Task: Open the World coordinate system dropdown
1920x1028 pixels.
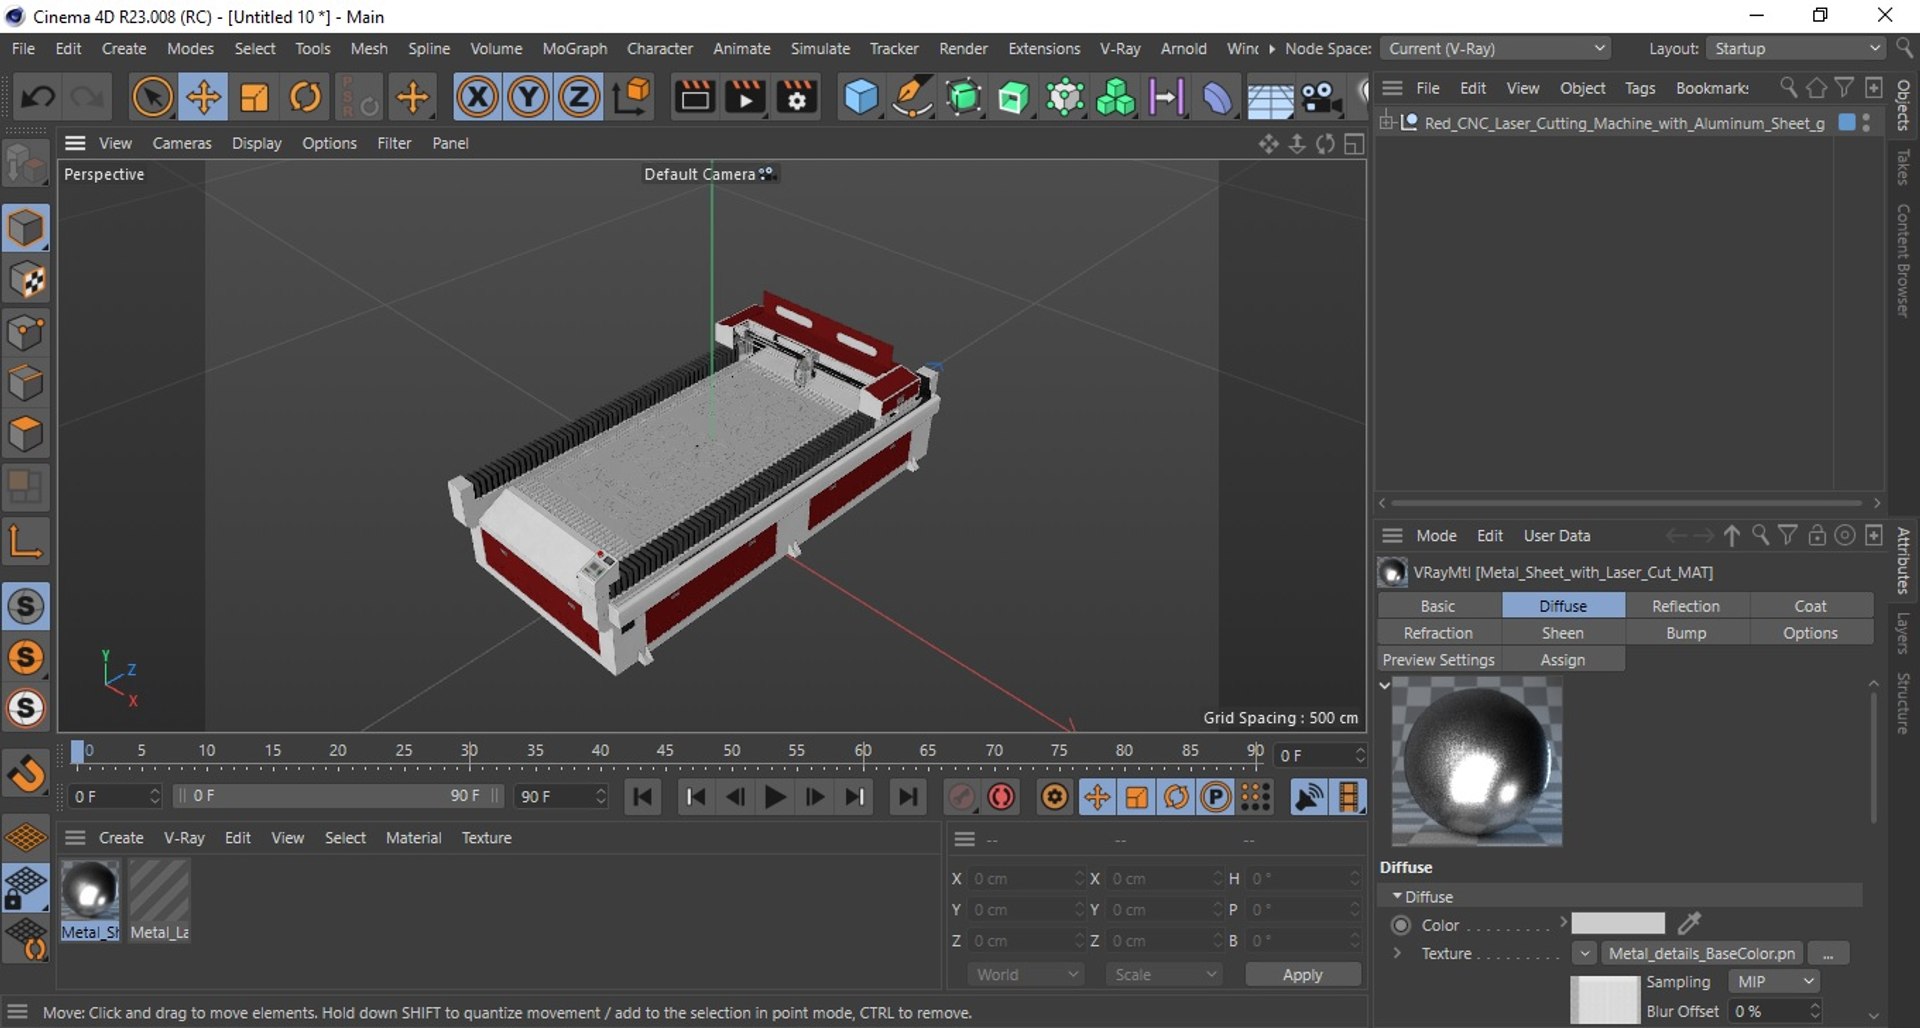Action: tap(1026, 974)
